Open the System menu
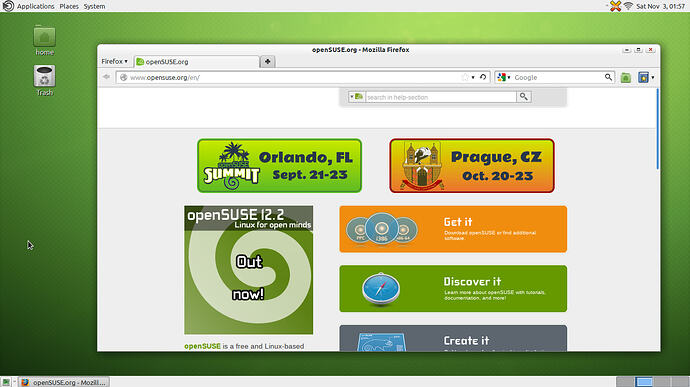This screenshot has height=387, width=690. click(94, 6)
